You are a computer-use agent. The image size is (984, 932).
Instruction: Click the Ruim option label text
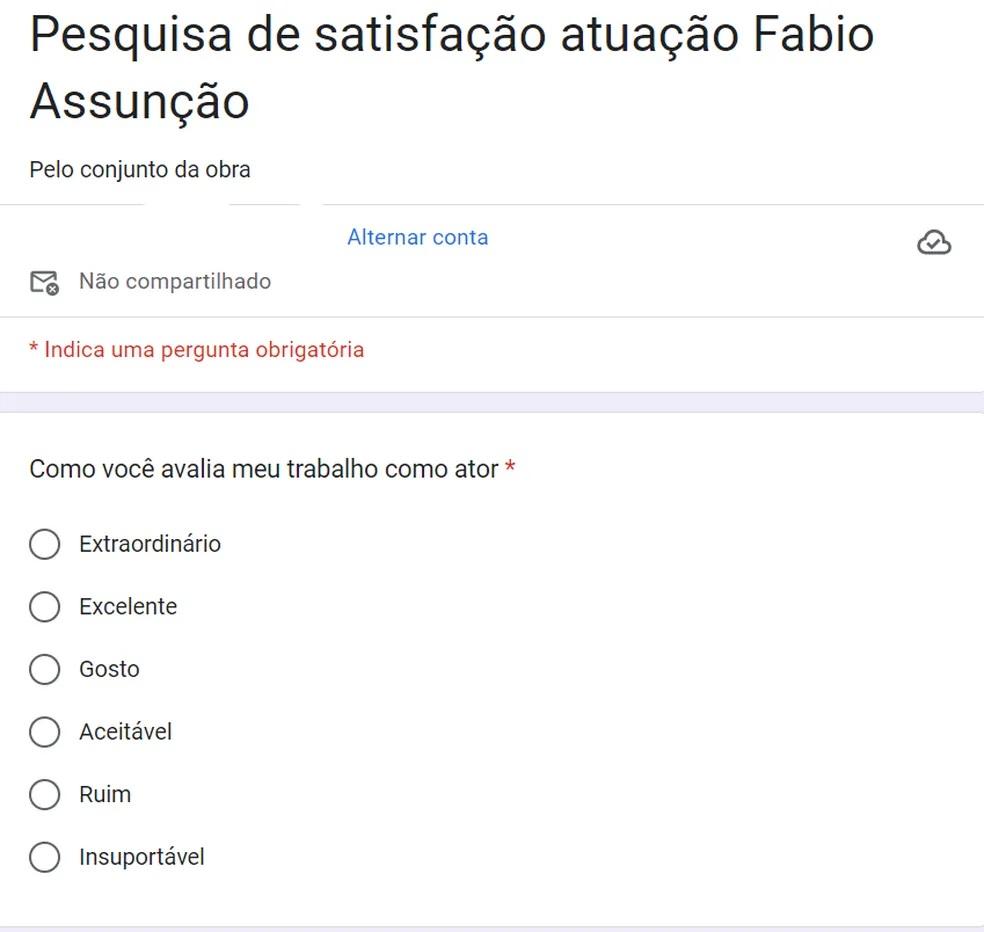105,795
